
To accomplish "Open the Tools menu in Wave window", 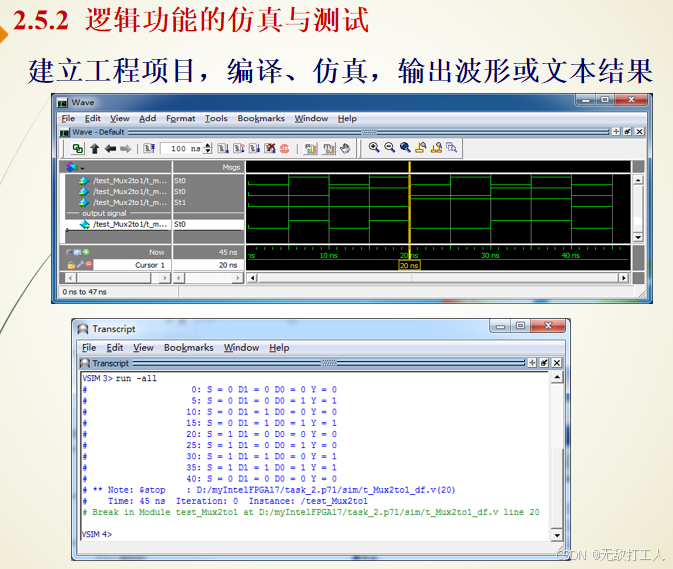I will pos(216,118).
